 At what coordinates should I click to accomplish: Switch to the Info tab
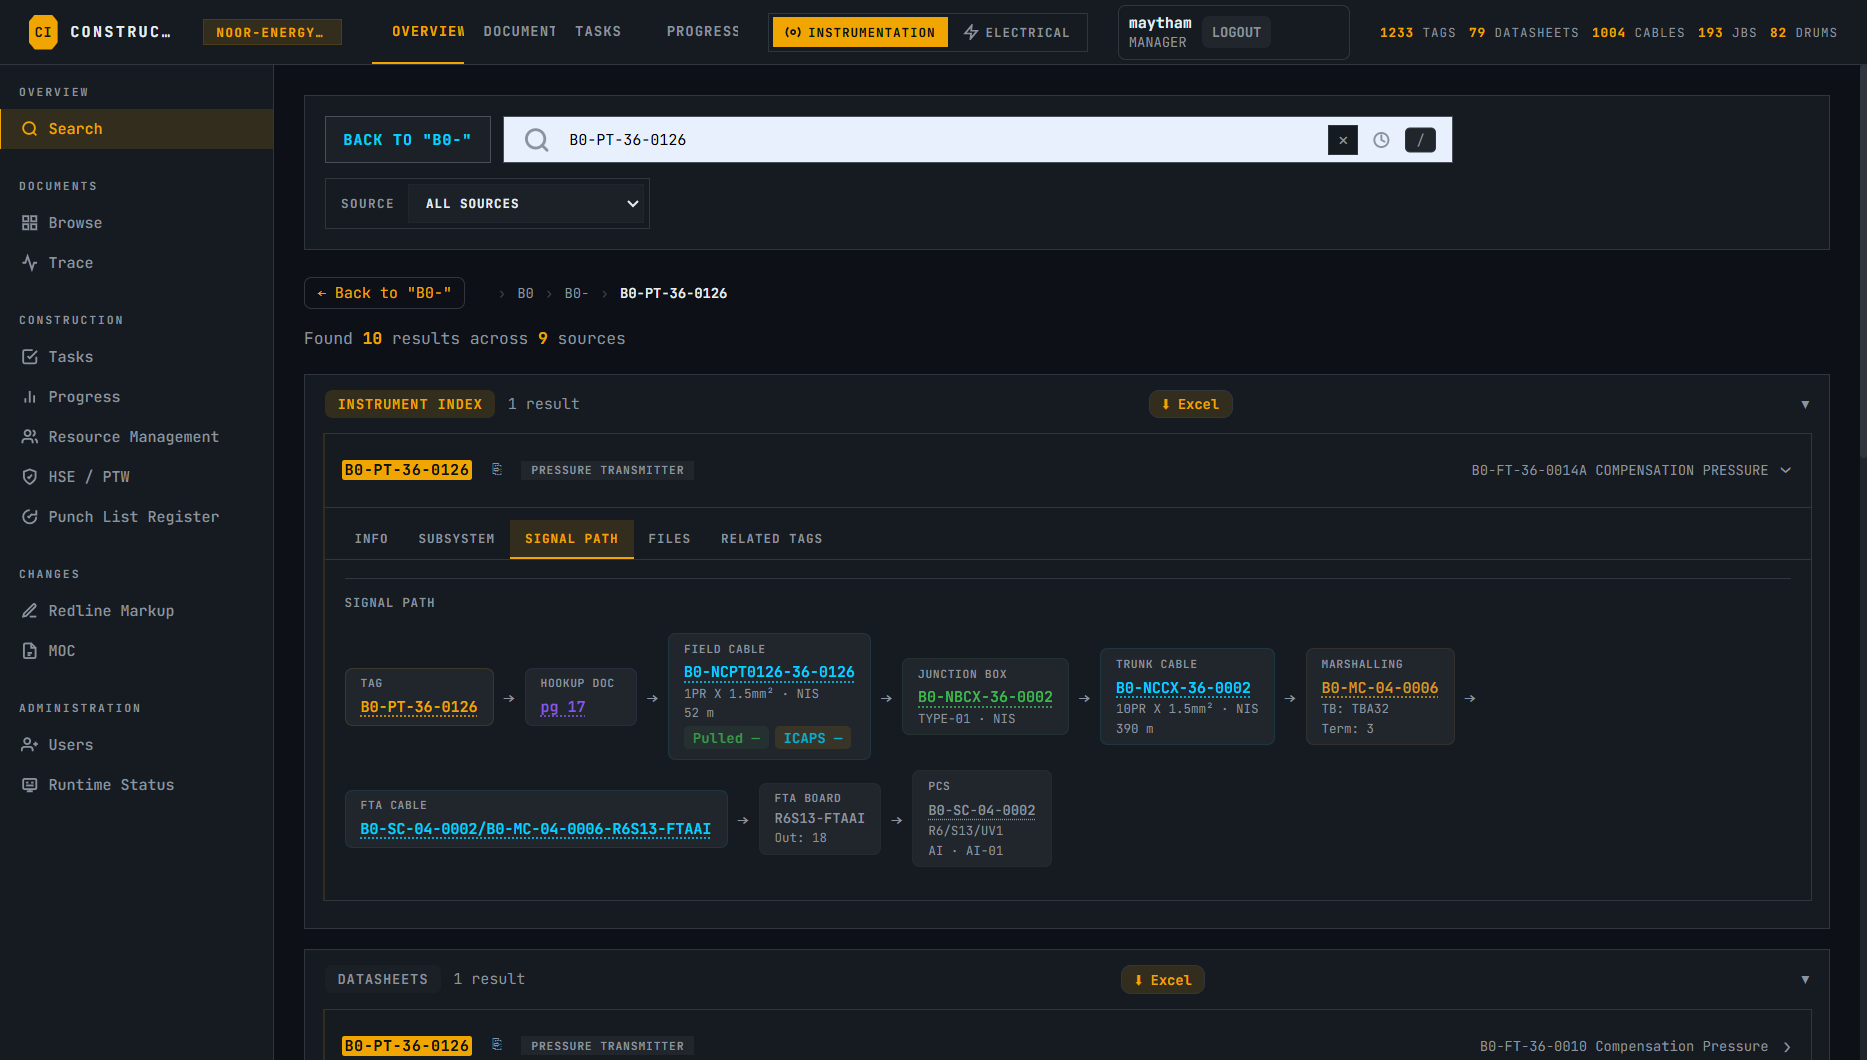(371, 539)
